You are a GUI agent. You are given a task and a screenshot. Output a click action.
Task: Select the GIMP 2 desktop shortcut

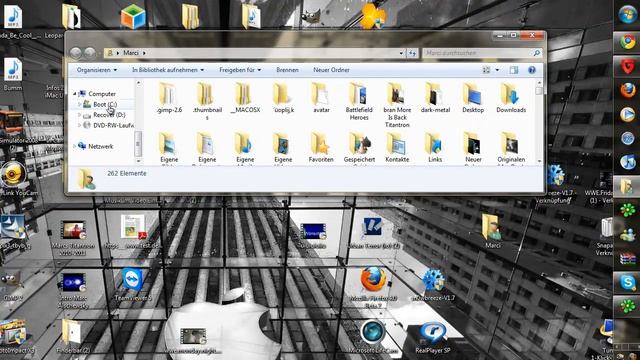click(11, 286)
